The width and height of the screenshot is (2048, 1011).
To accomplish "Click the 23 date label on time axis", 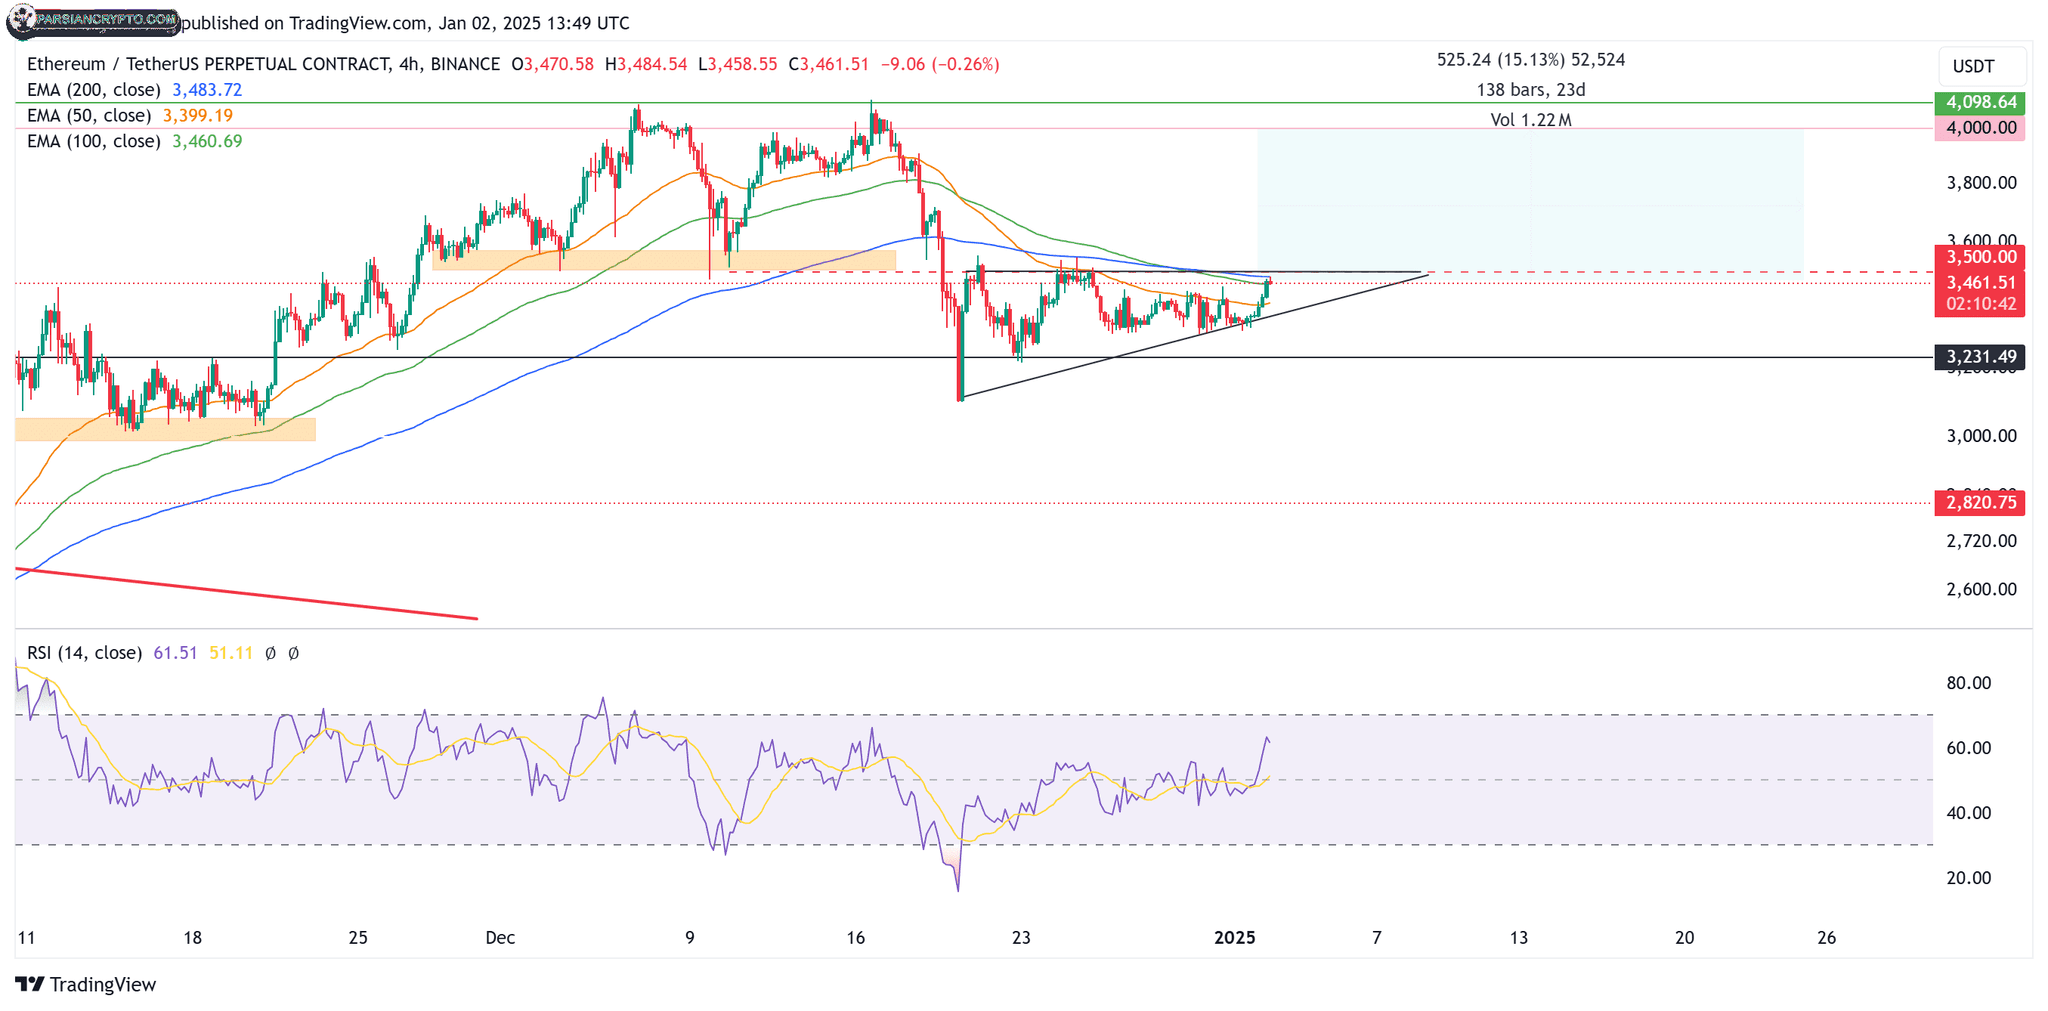I will 1021,938.
